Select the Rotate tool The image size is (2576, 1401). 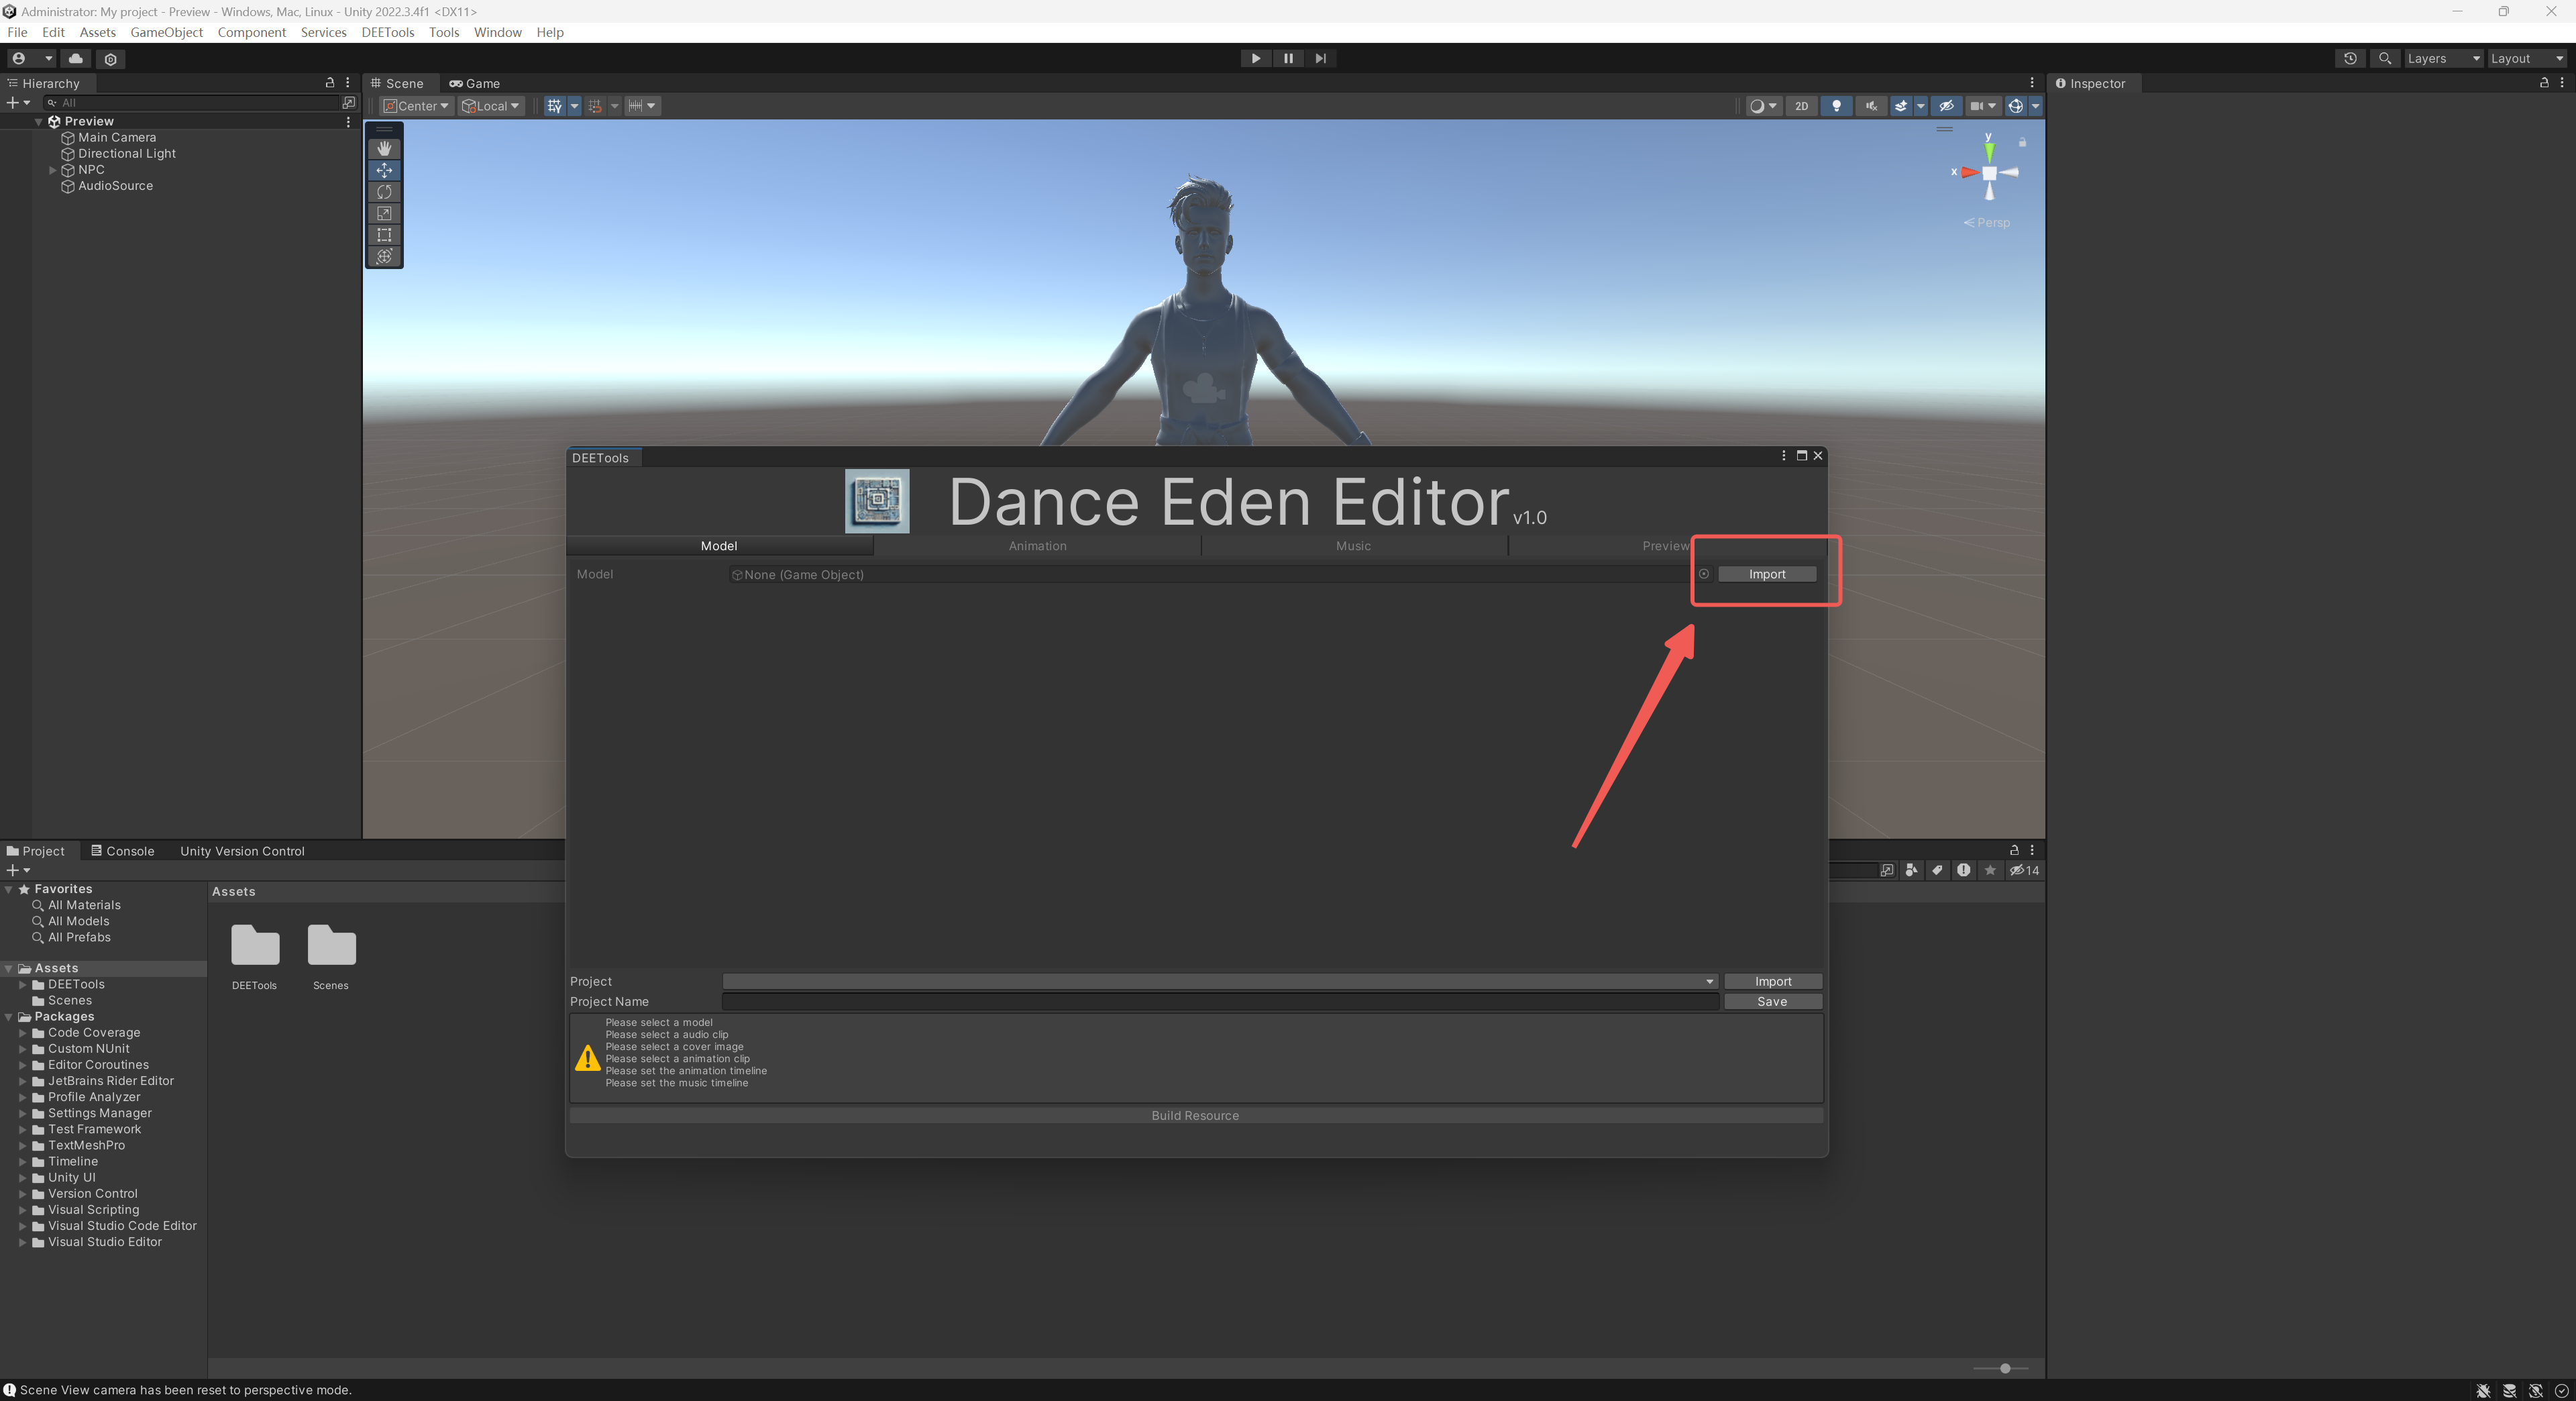coord(384,192)
